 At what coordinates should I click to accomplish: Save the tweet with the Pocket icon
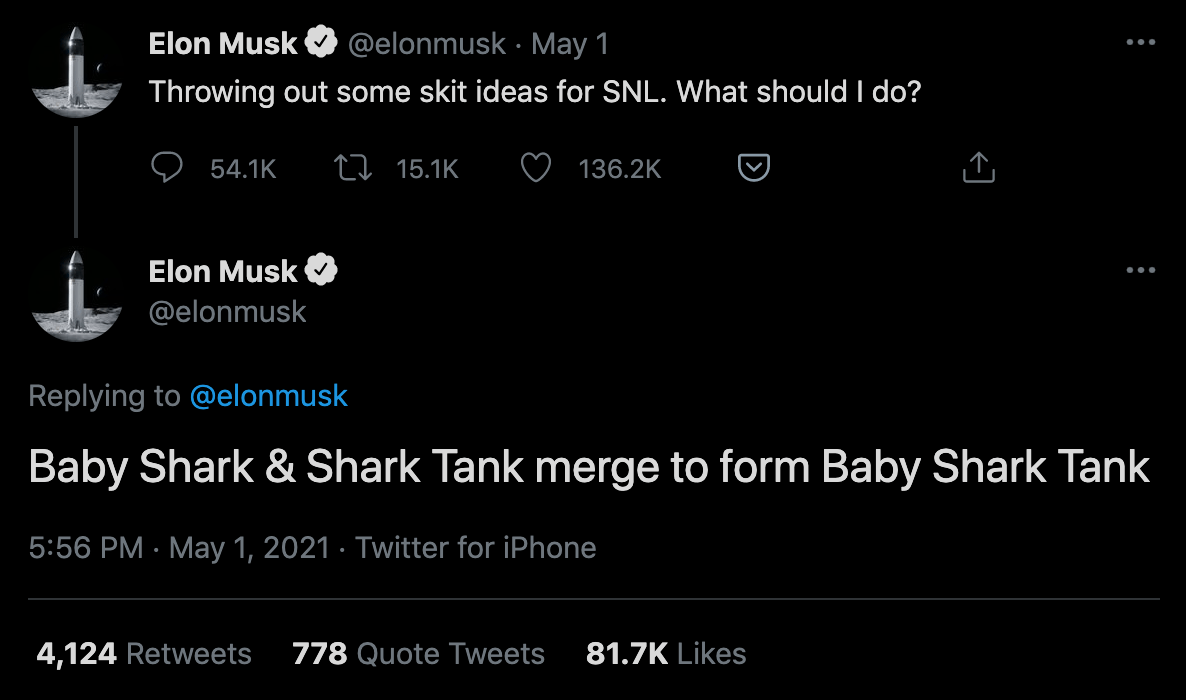pos(754,169)
